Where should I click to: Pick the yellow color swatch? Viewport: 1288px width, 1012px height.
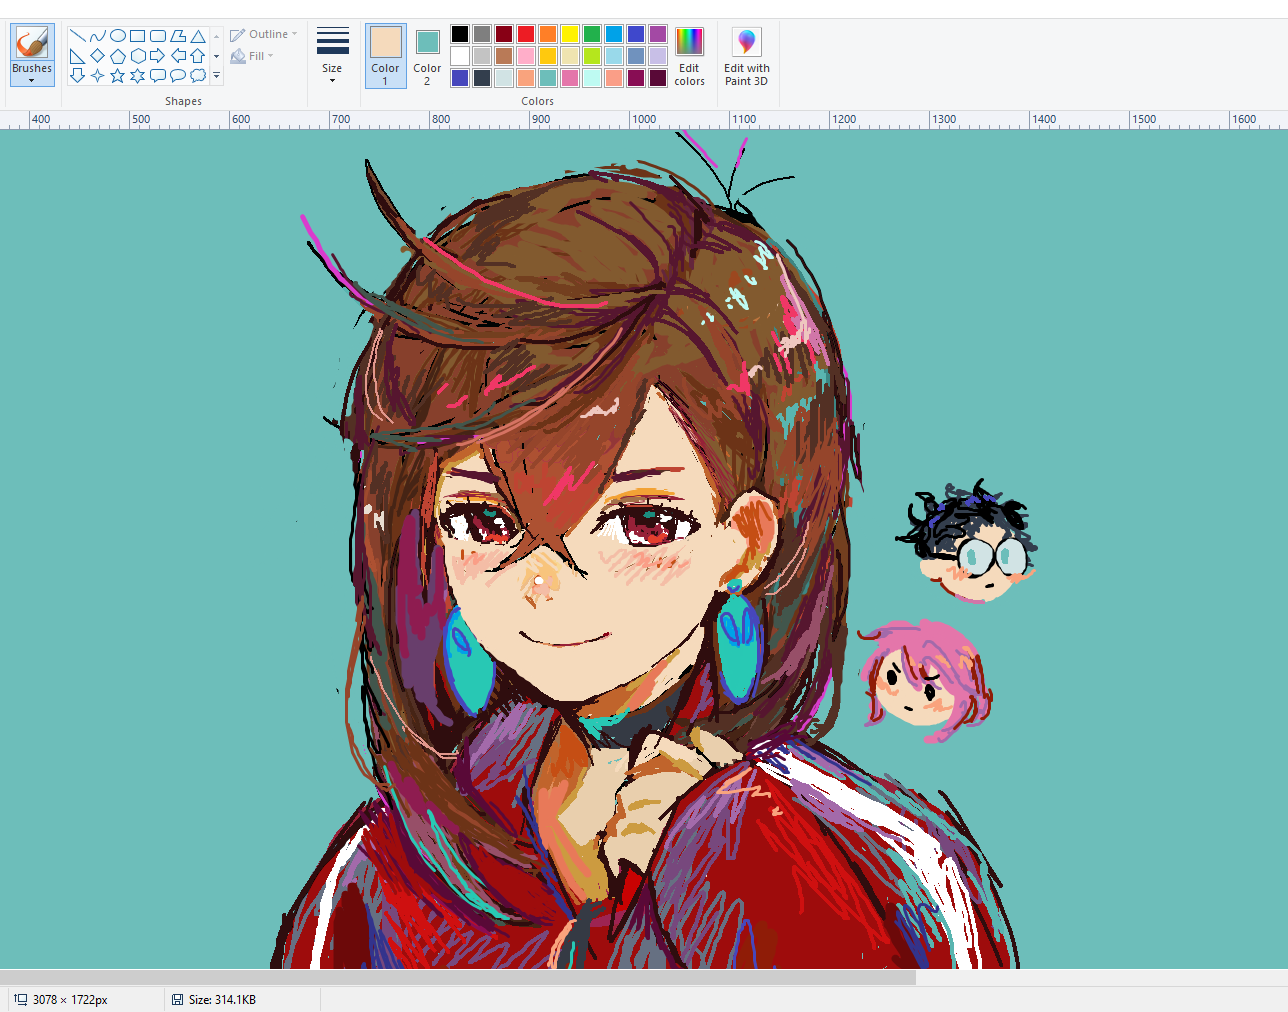click(570, 34)
